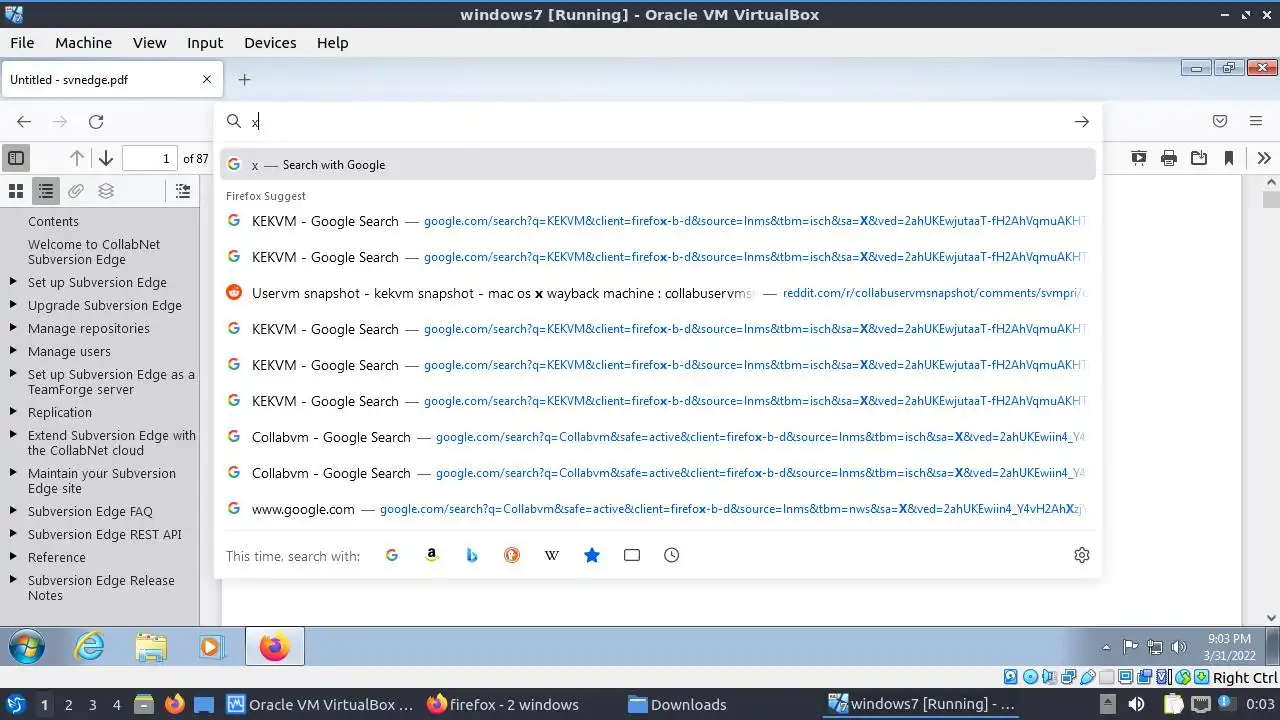Expand 'Subversion Edge REST API' outline item

pos(13,534)
